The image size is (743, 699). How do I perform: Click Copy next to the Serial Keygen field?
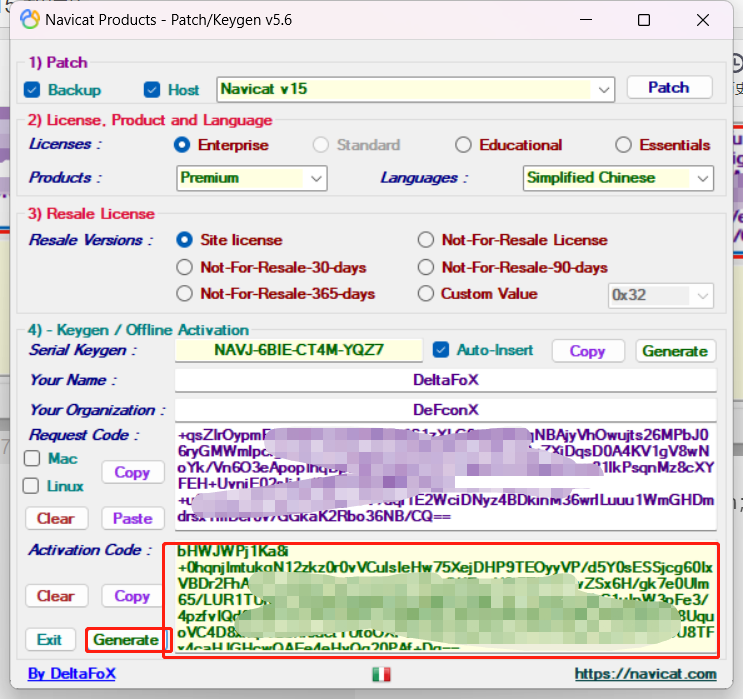[587, 351]
